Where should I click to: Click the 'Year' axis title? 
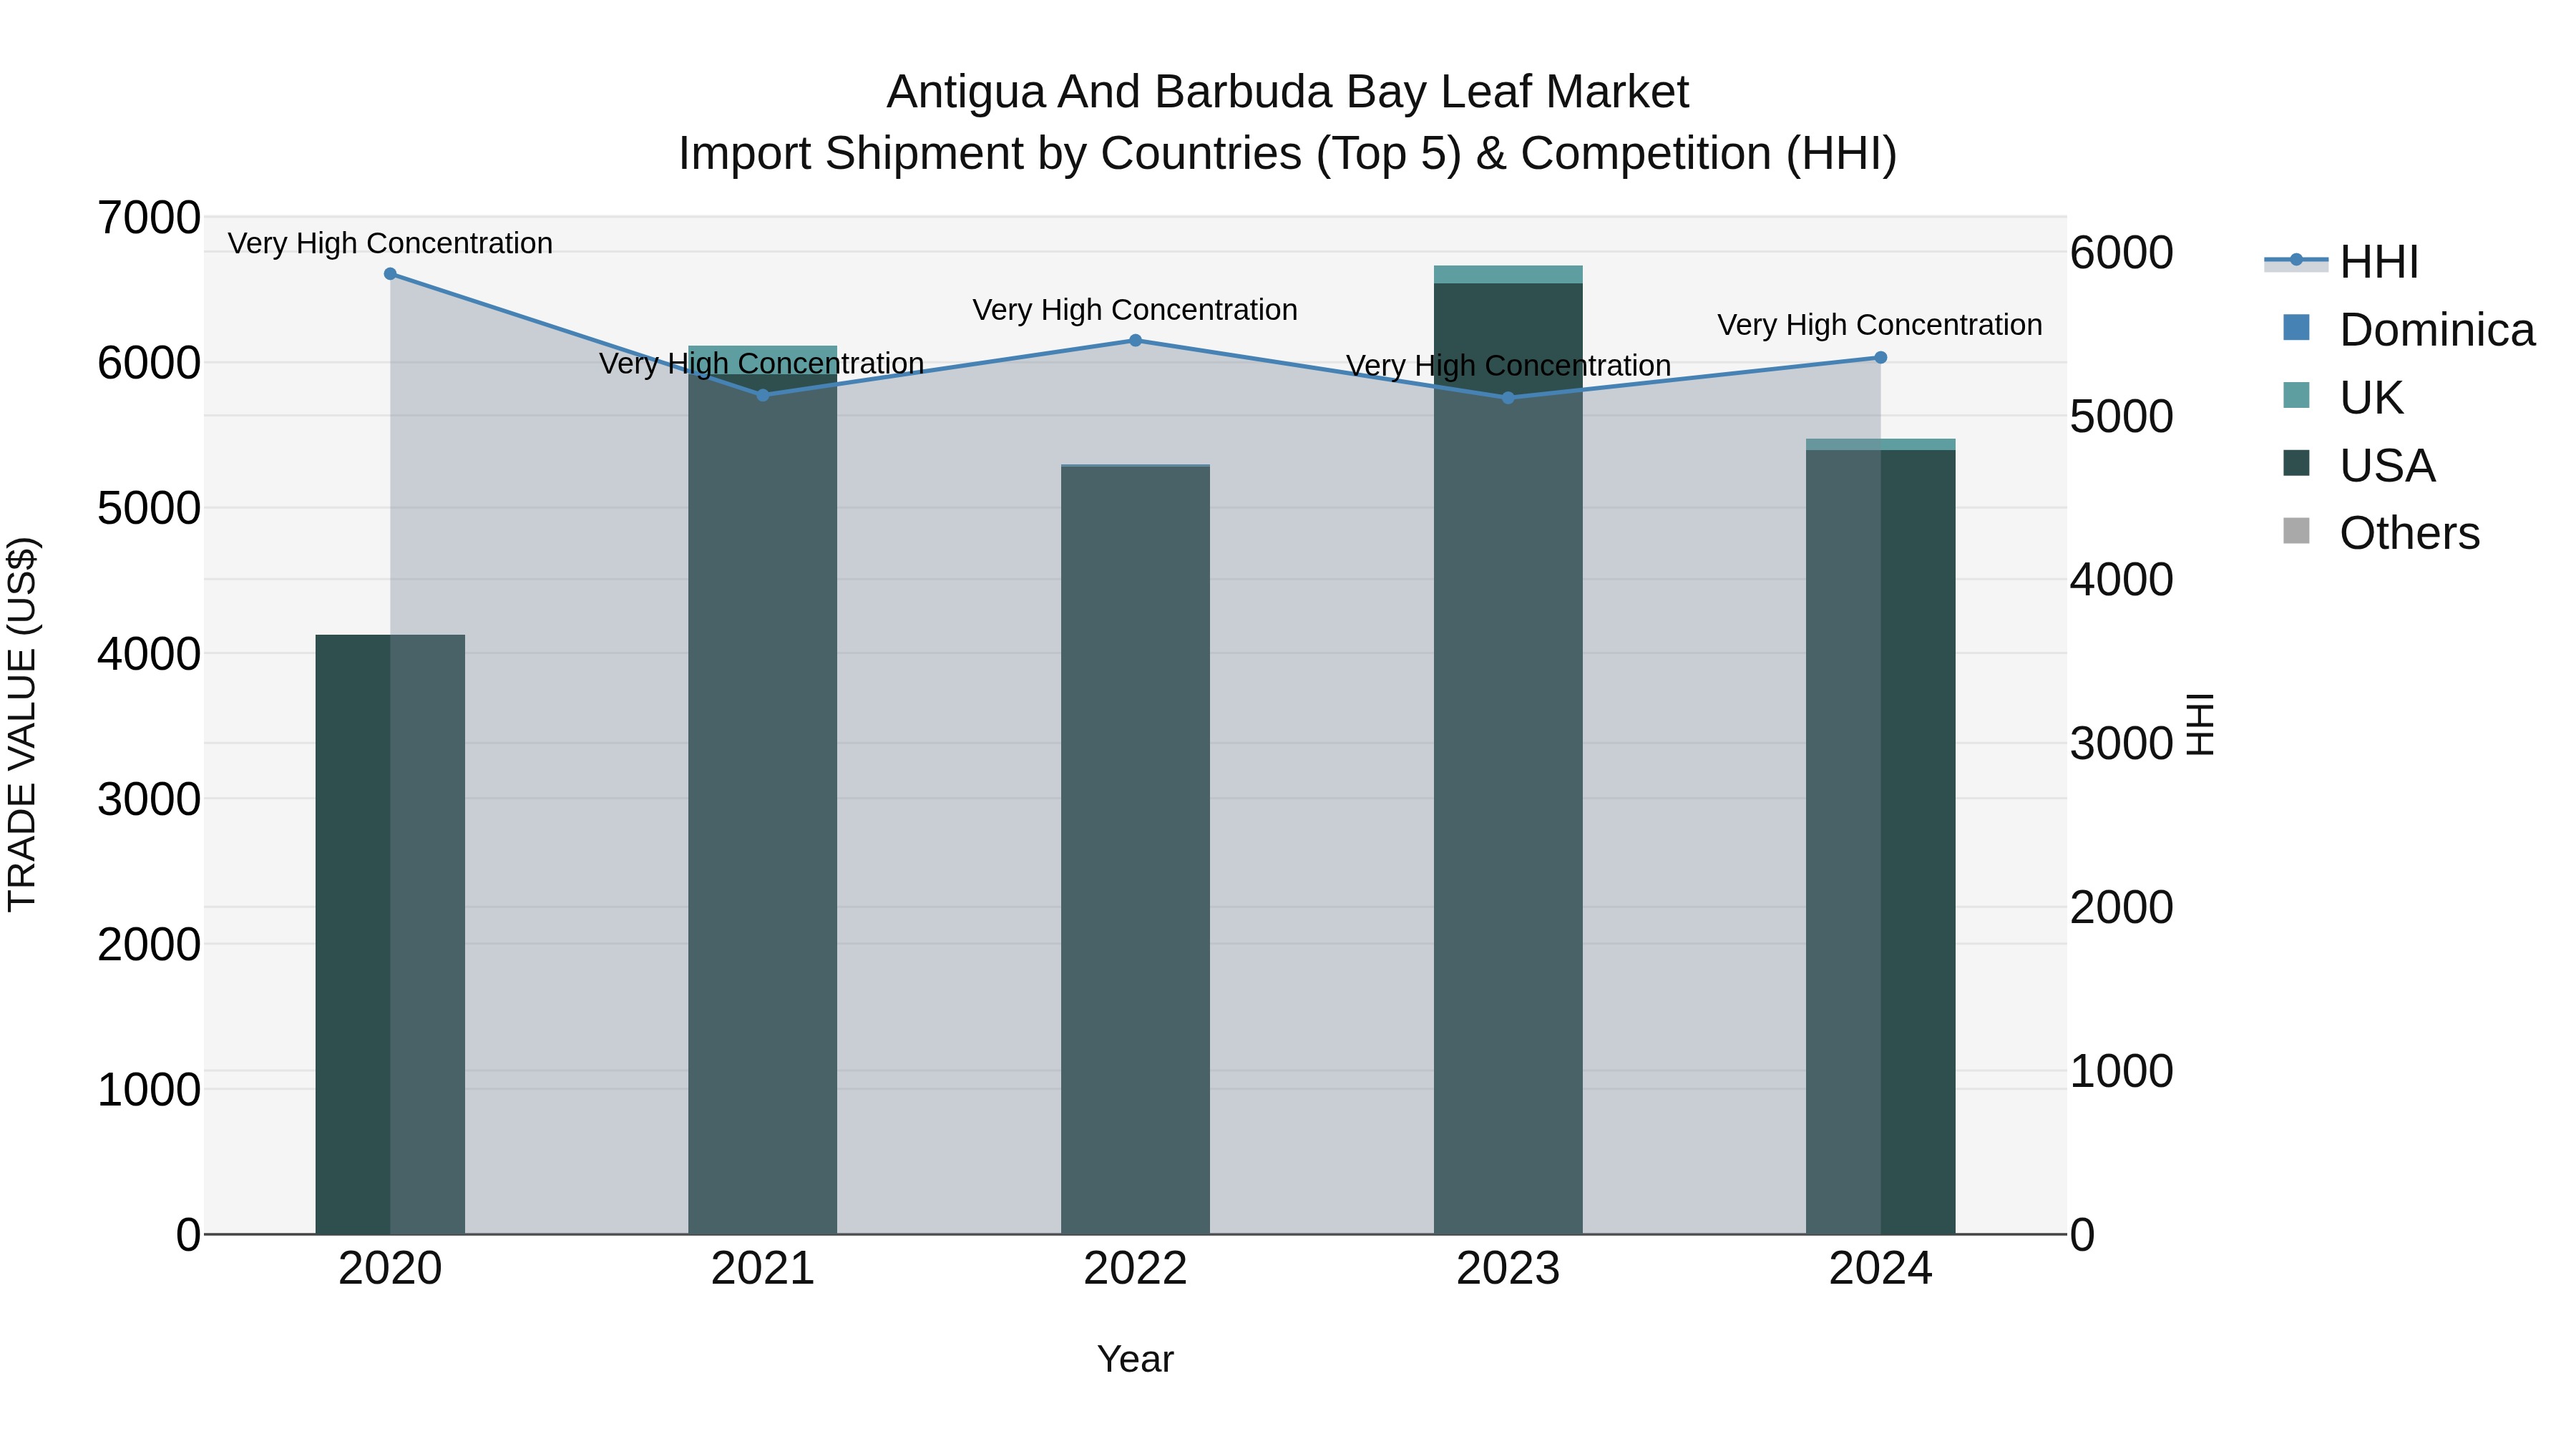pyautogui.click(x=1135, y=1360)
